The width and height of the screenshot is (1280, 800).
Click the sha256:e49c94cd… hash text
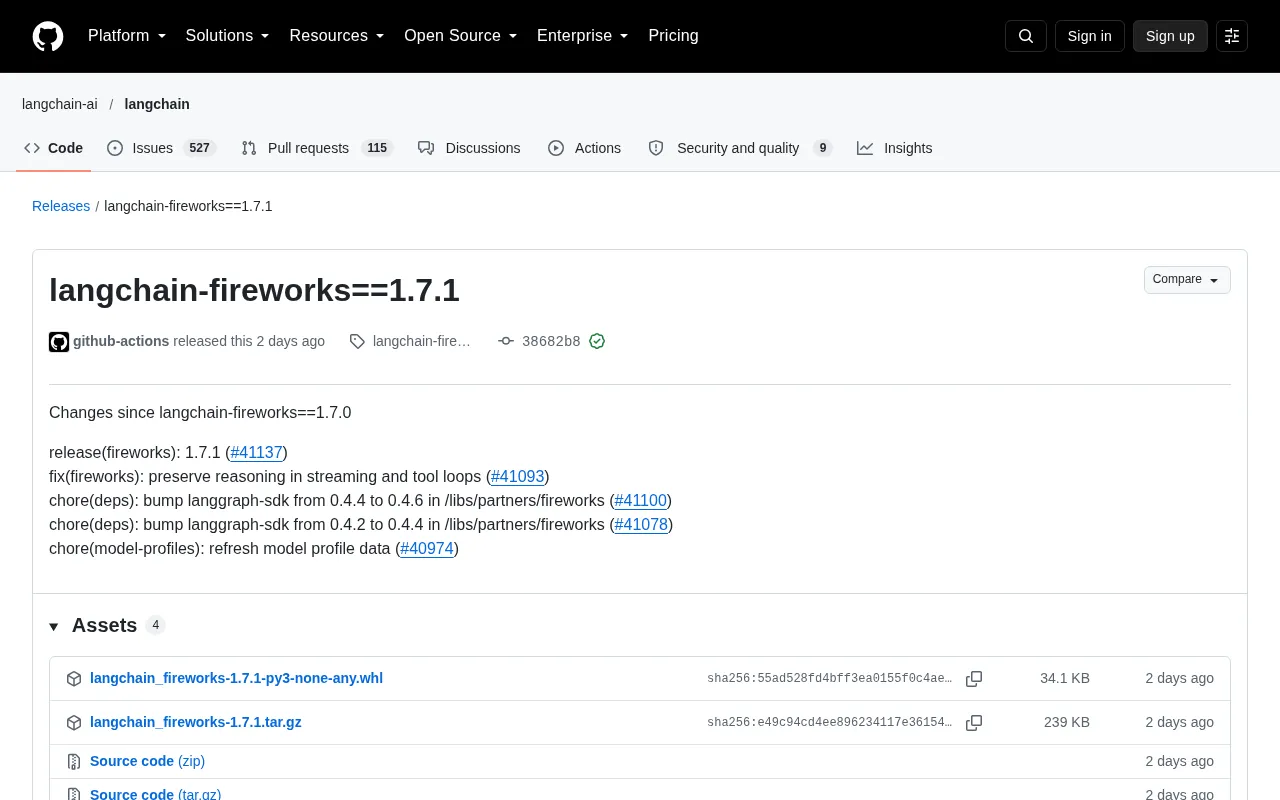(830, 723)
